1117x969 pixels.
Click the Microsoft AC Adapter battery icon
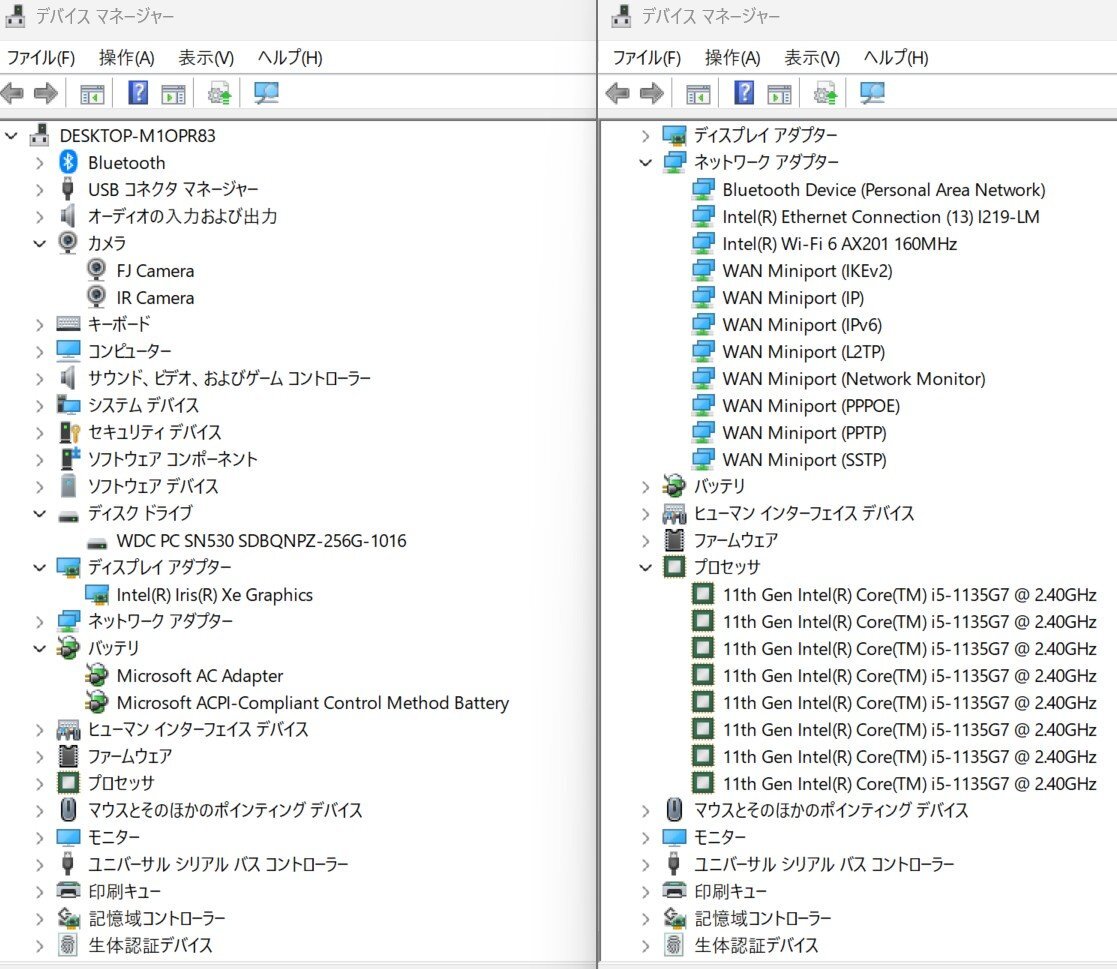click(x=97, y=676)
